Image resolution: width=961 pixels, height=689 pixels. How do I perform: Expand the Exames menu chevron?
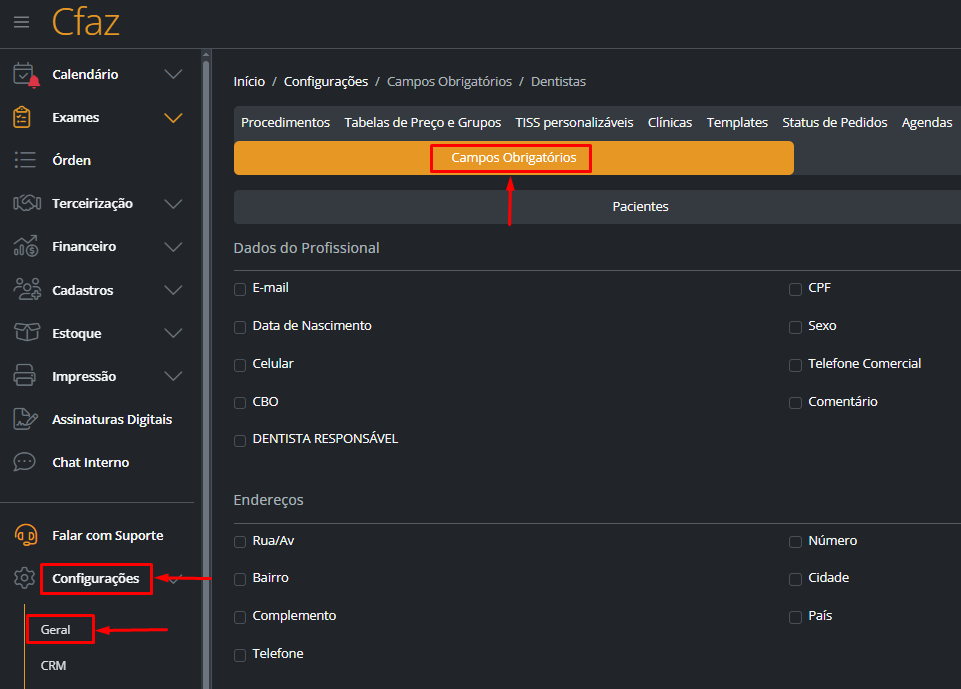tap(173, 117)
